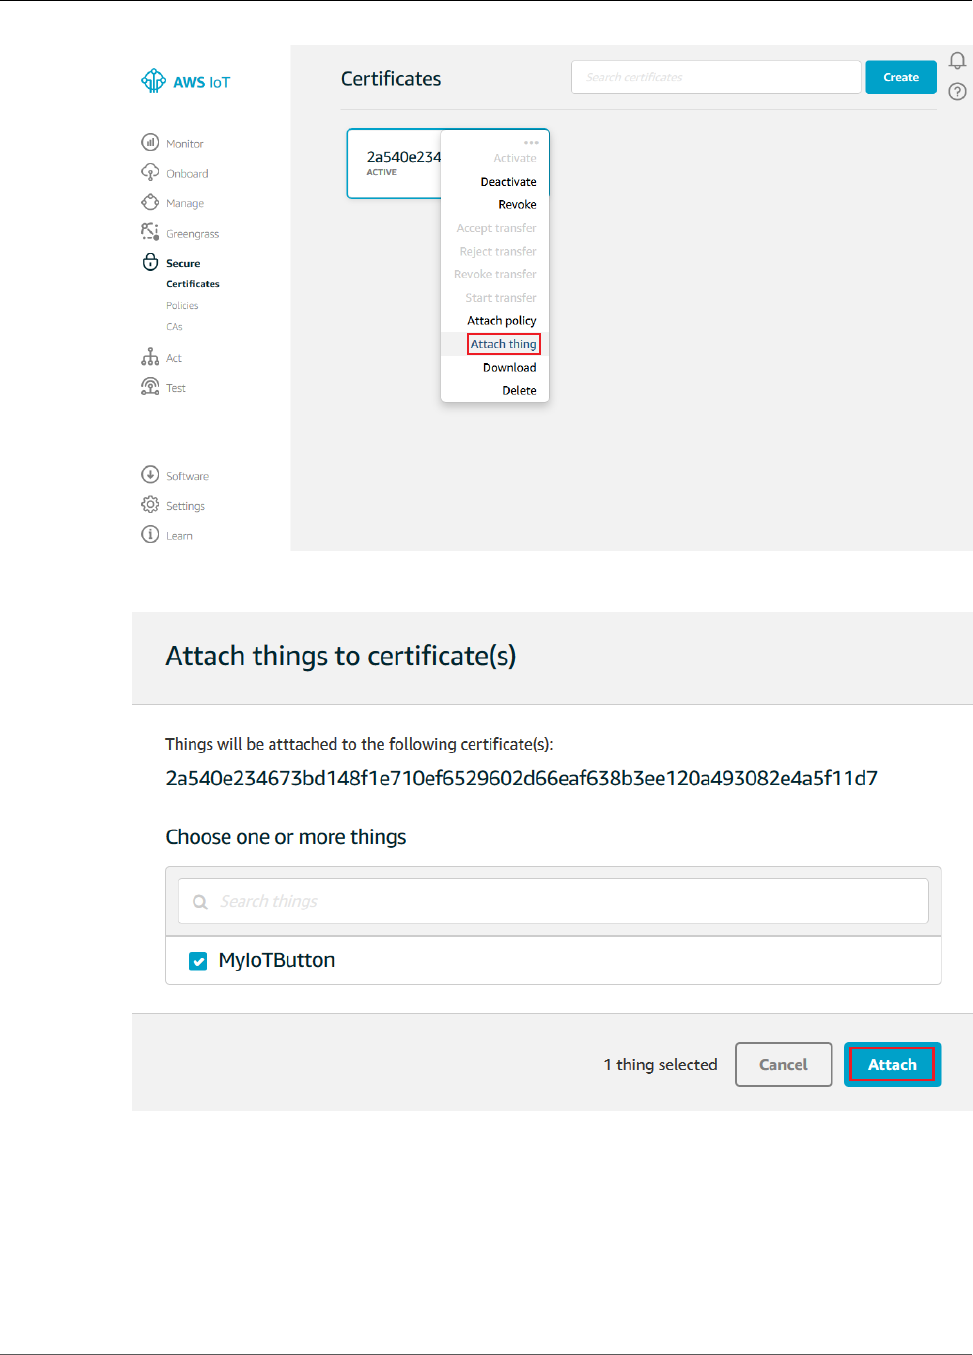Click the Test icon in sidebar

tap(150, 387)
